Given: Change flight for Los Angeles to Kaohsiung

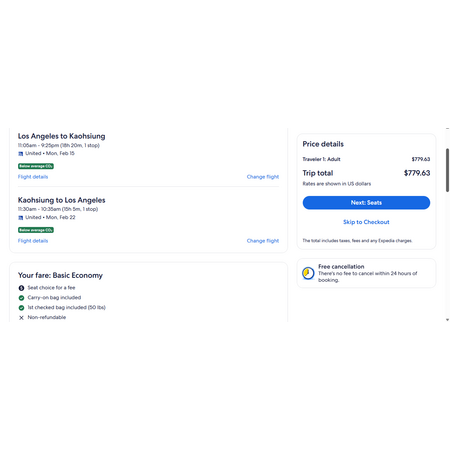Looking at the screenshot, I should click(263, 177).
